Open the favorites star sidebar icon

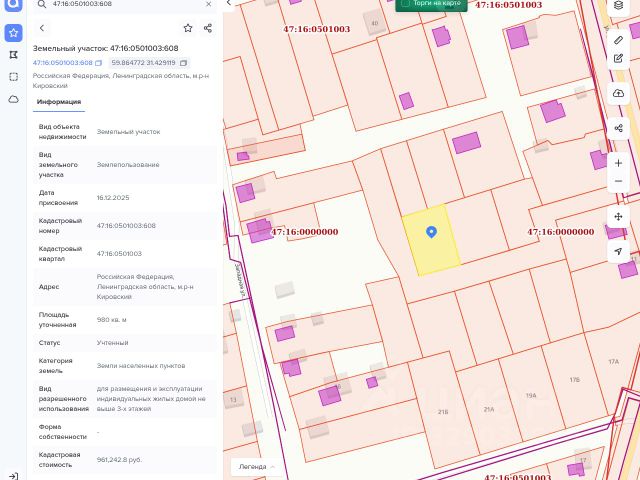pos(13,33)
